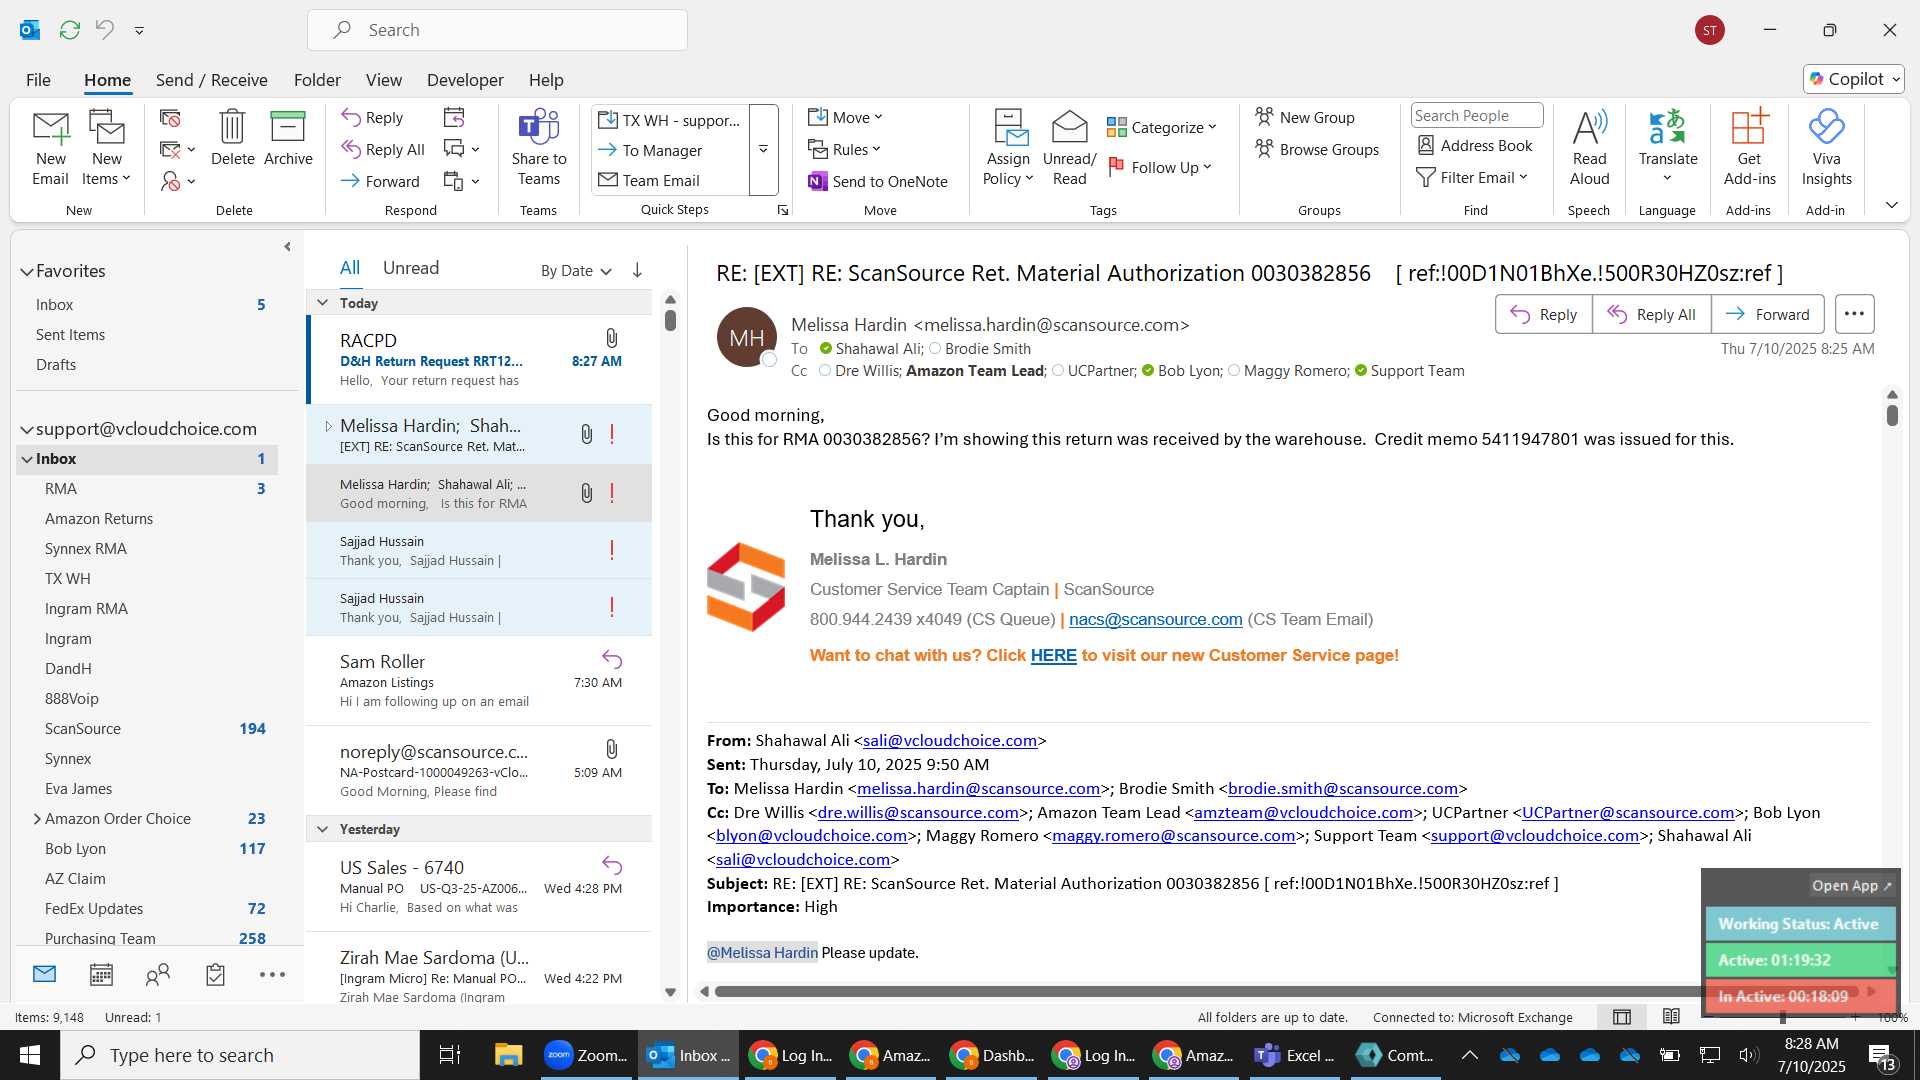1920x1080 pixels.
Task: Switch to Reading view in status bar
Action: tap(1671, 1017)
